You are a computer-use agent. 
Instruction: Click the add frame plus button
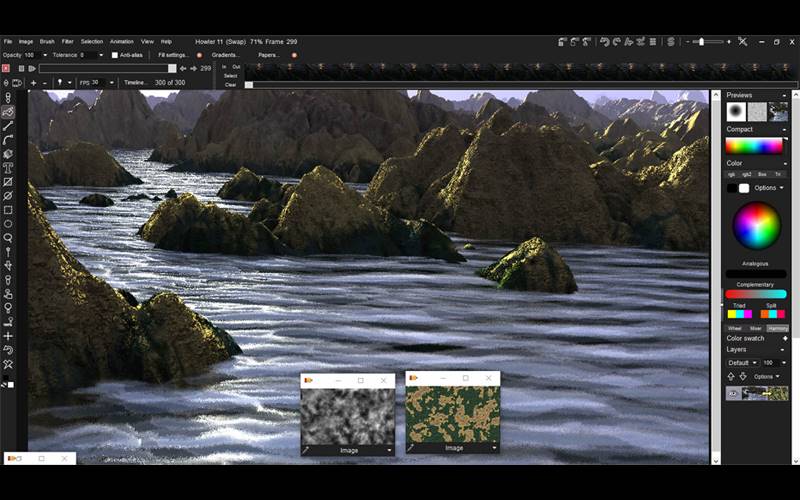(x=34, y=83)
